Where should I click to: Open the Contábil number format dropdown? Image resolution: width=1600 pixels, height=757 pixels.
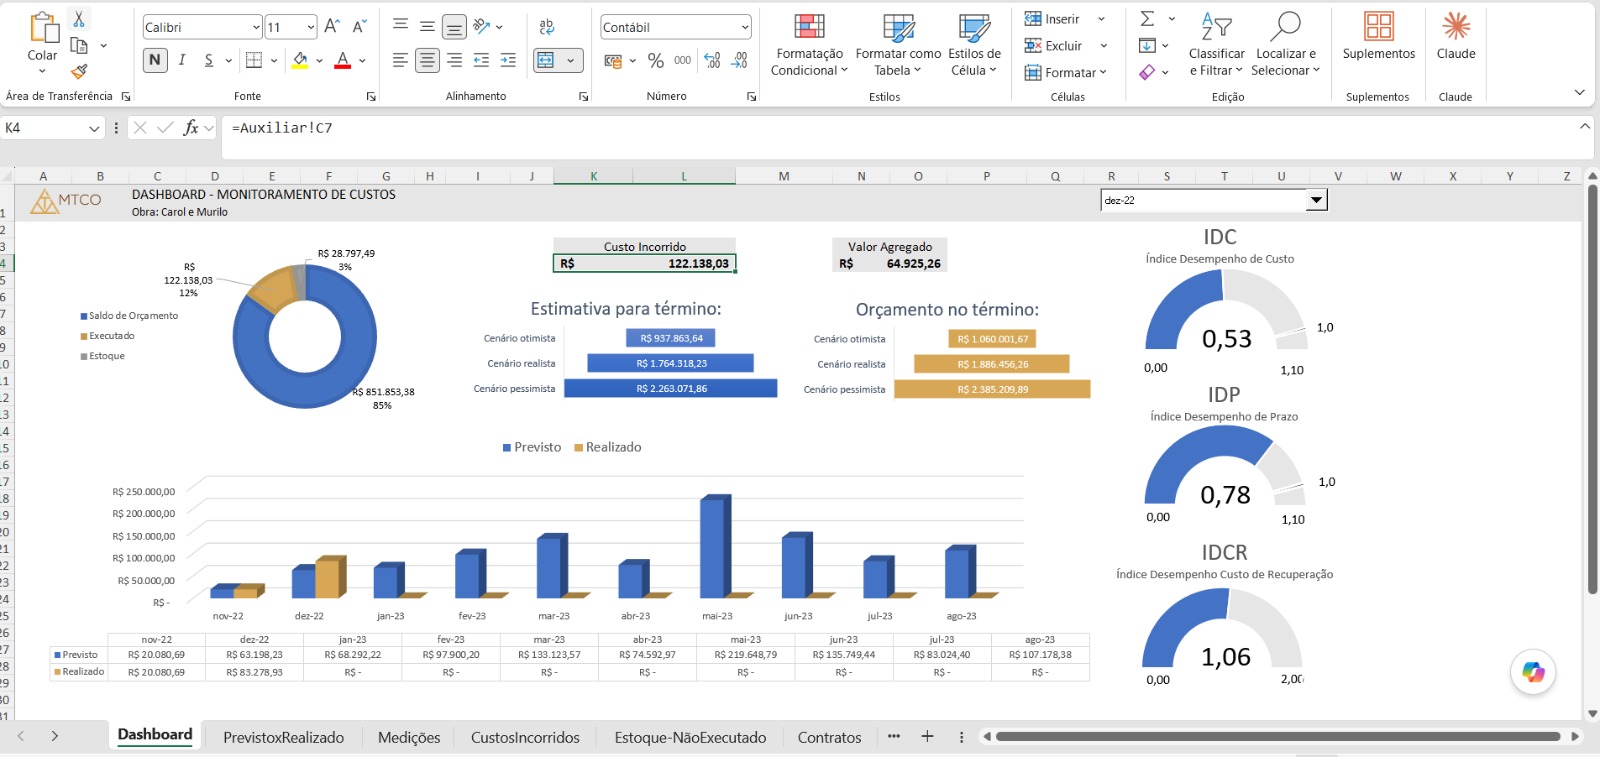745,27
